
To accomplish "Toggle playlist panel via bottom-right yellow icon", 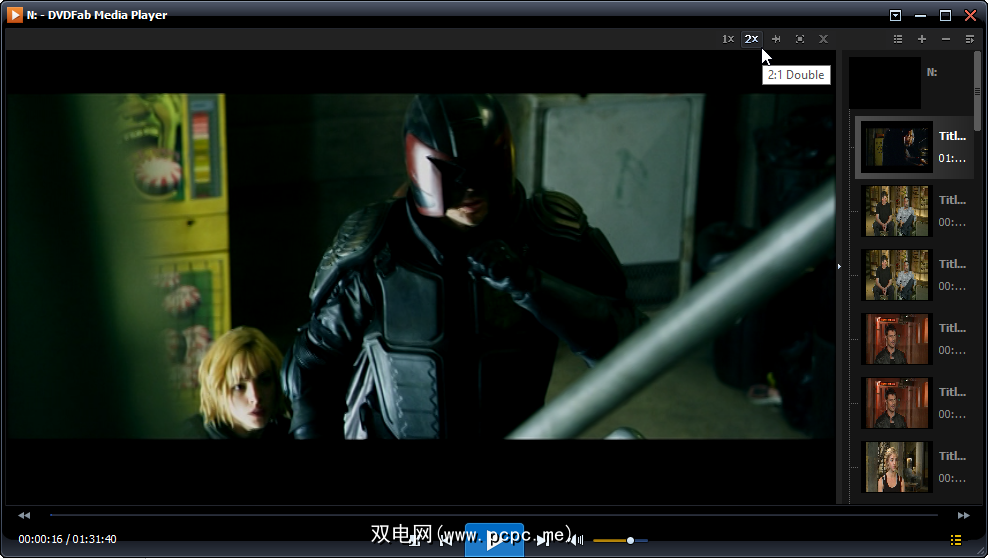I will 956,540.
